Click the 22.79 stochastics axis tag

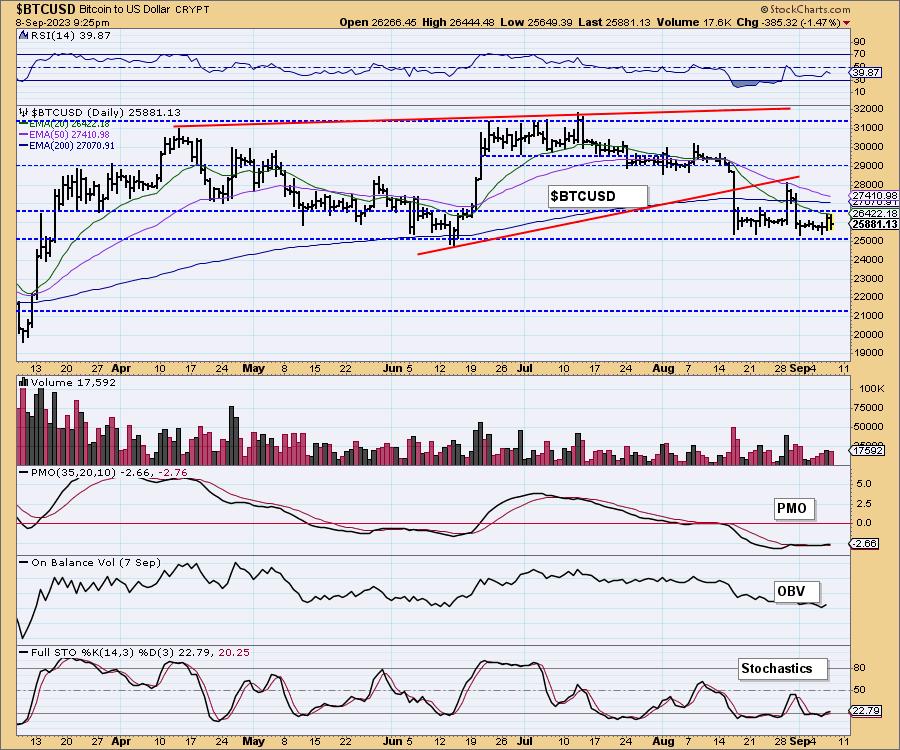(x=866, y=711)
